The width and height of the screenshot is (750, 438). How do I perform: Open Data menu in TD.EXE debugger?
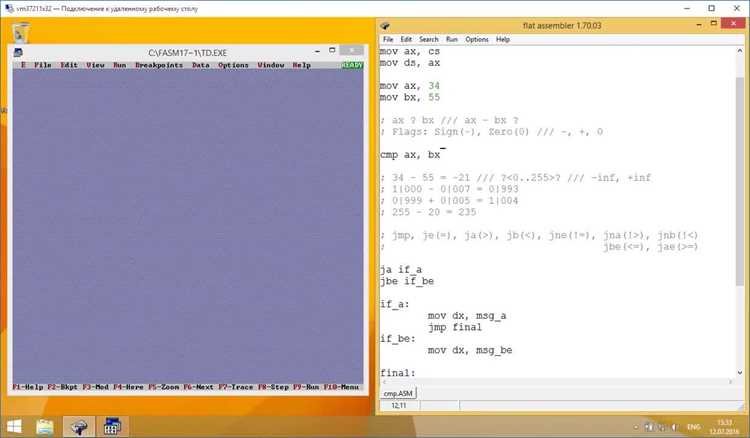pyautogui.click(x=201, y=65)
